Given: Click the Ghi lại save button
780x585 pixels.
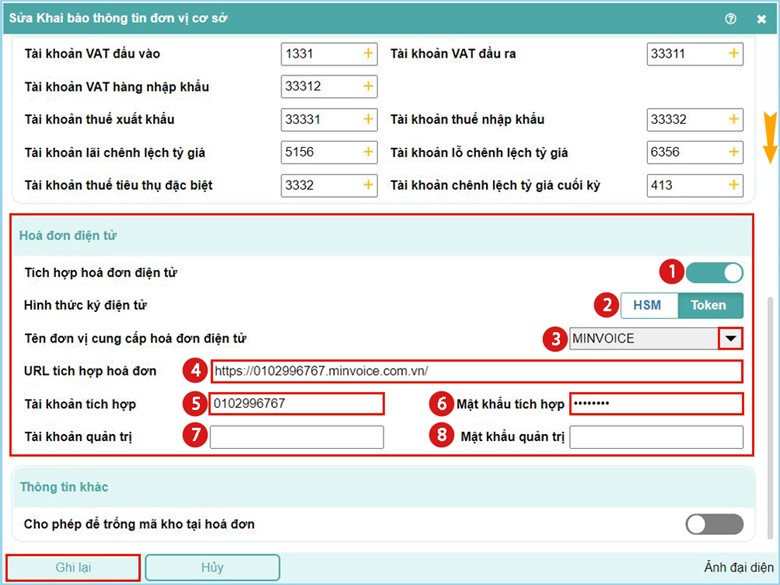Looking at the screenshot, I should (72, 567).
